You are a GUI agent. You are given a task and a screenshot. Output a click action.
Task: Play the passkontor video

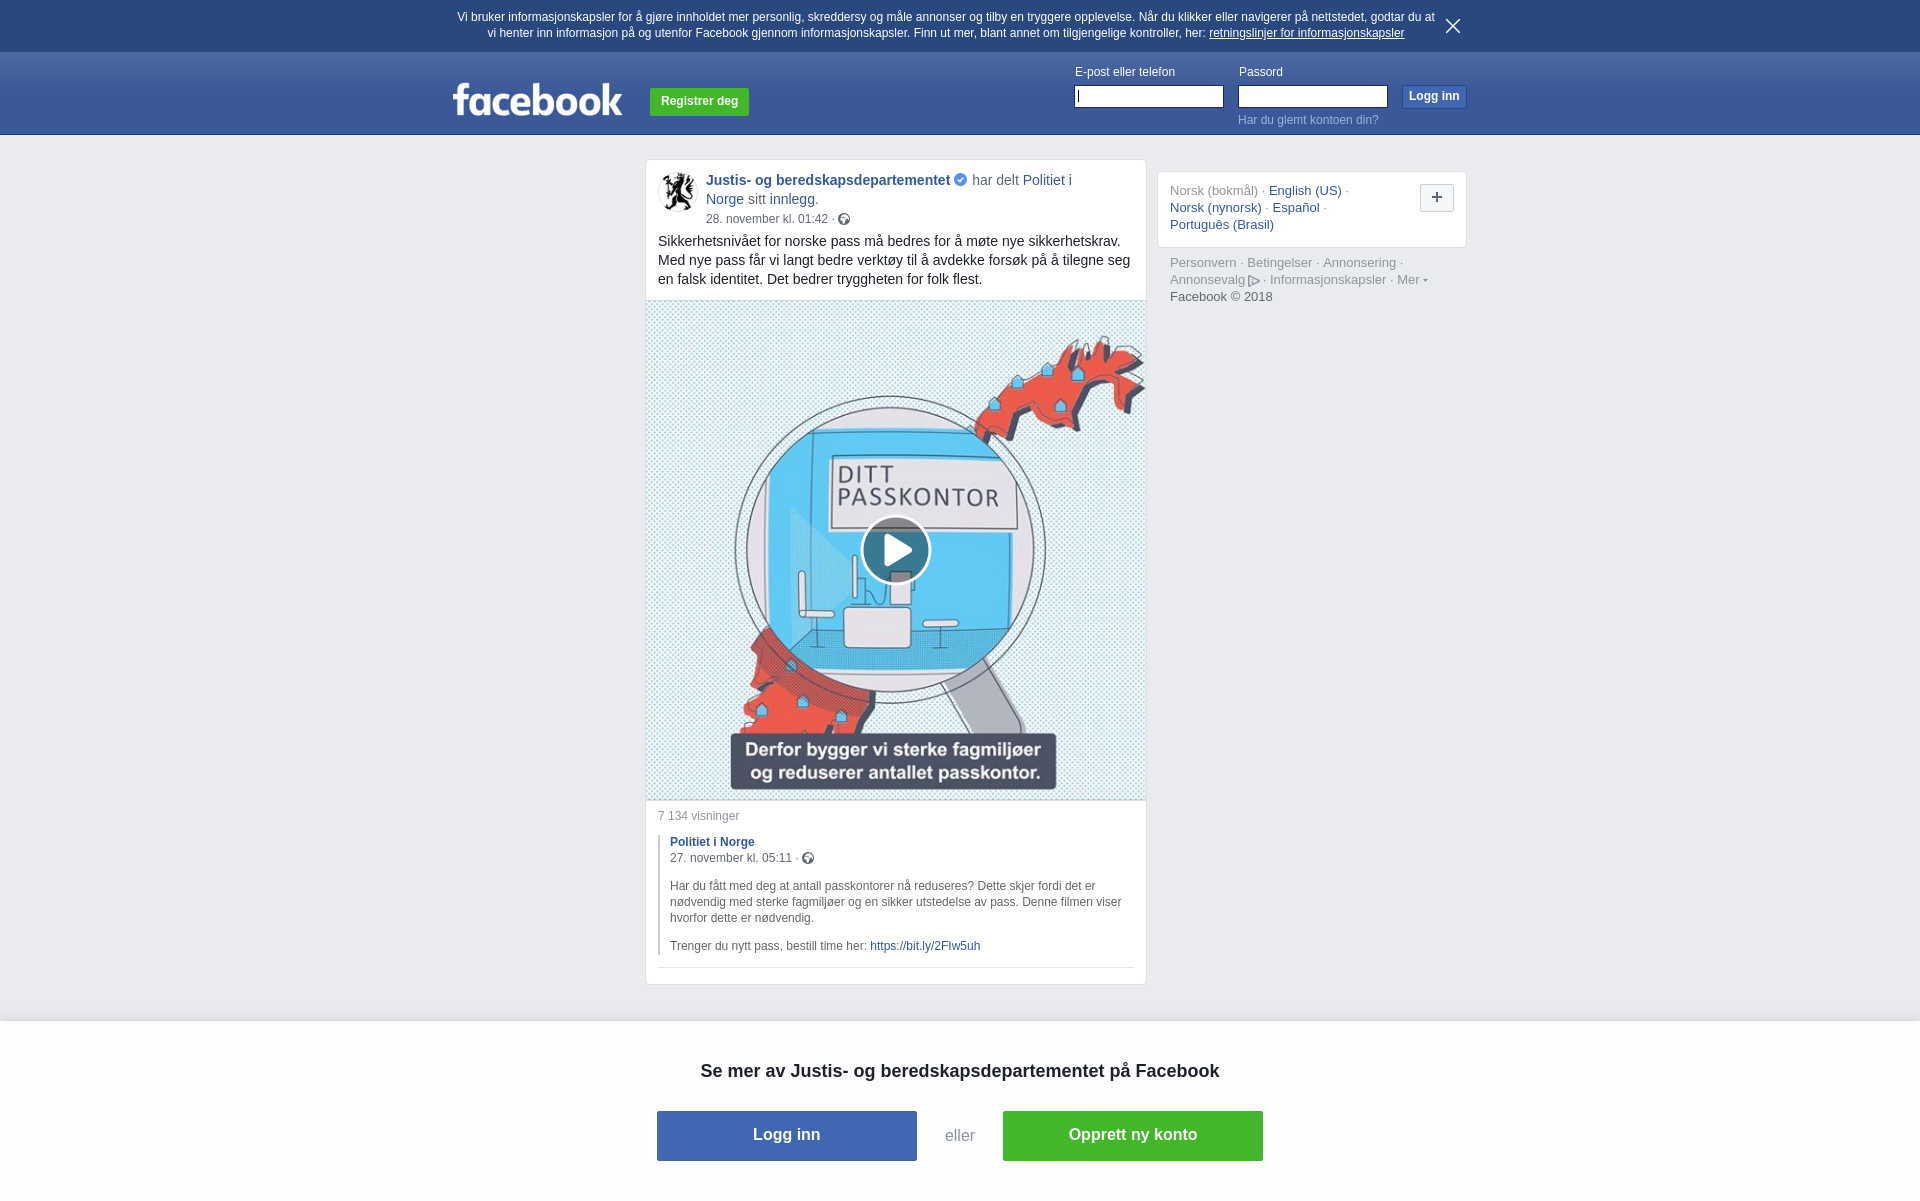click(x=896, y=550)
